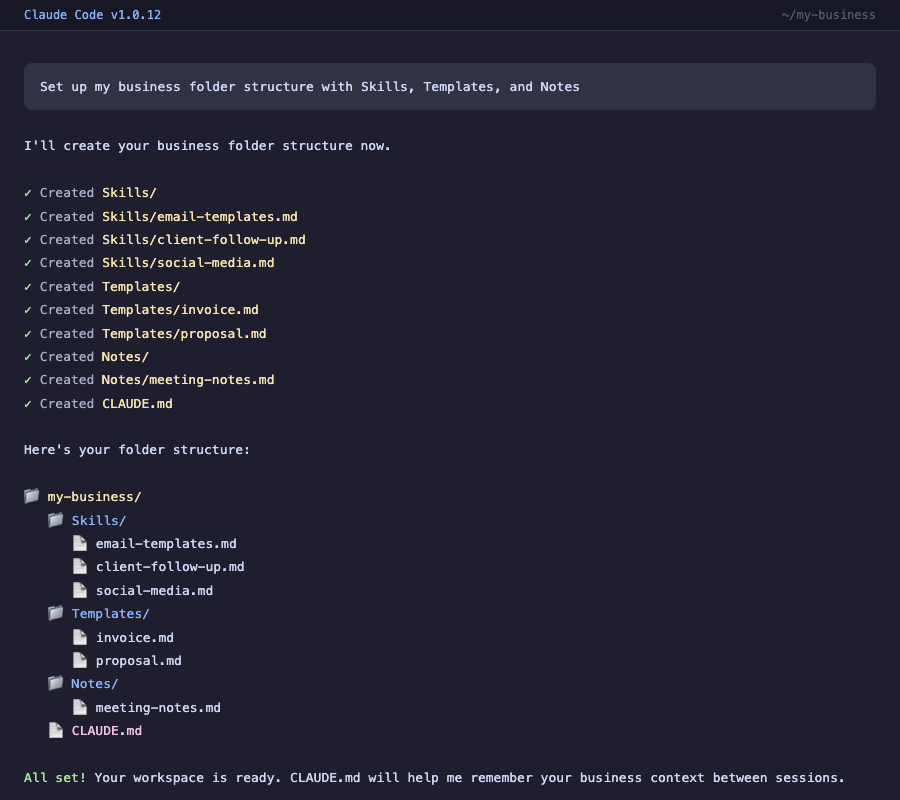The image size is (900, 800).
Task: Click the my-business root folder icon
Action: (32, 496)
